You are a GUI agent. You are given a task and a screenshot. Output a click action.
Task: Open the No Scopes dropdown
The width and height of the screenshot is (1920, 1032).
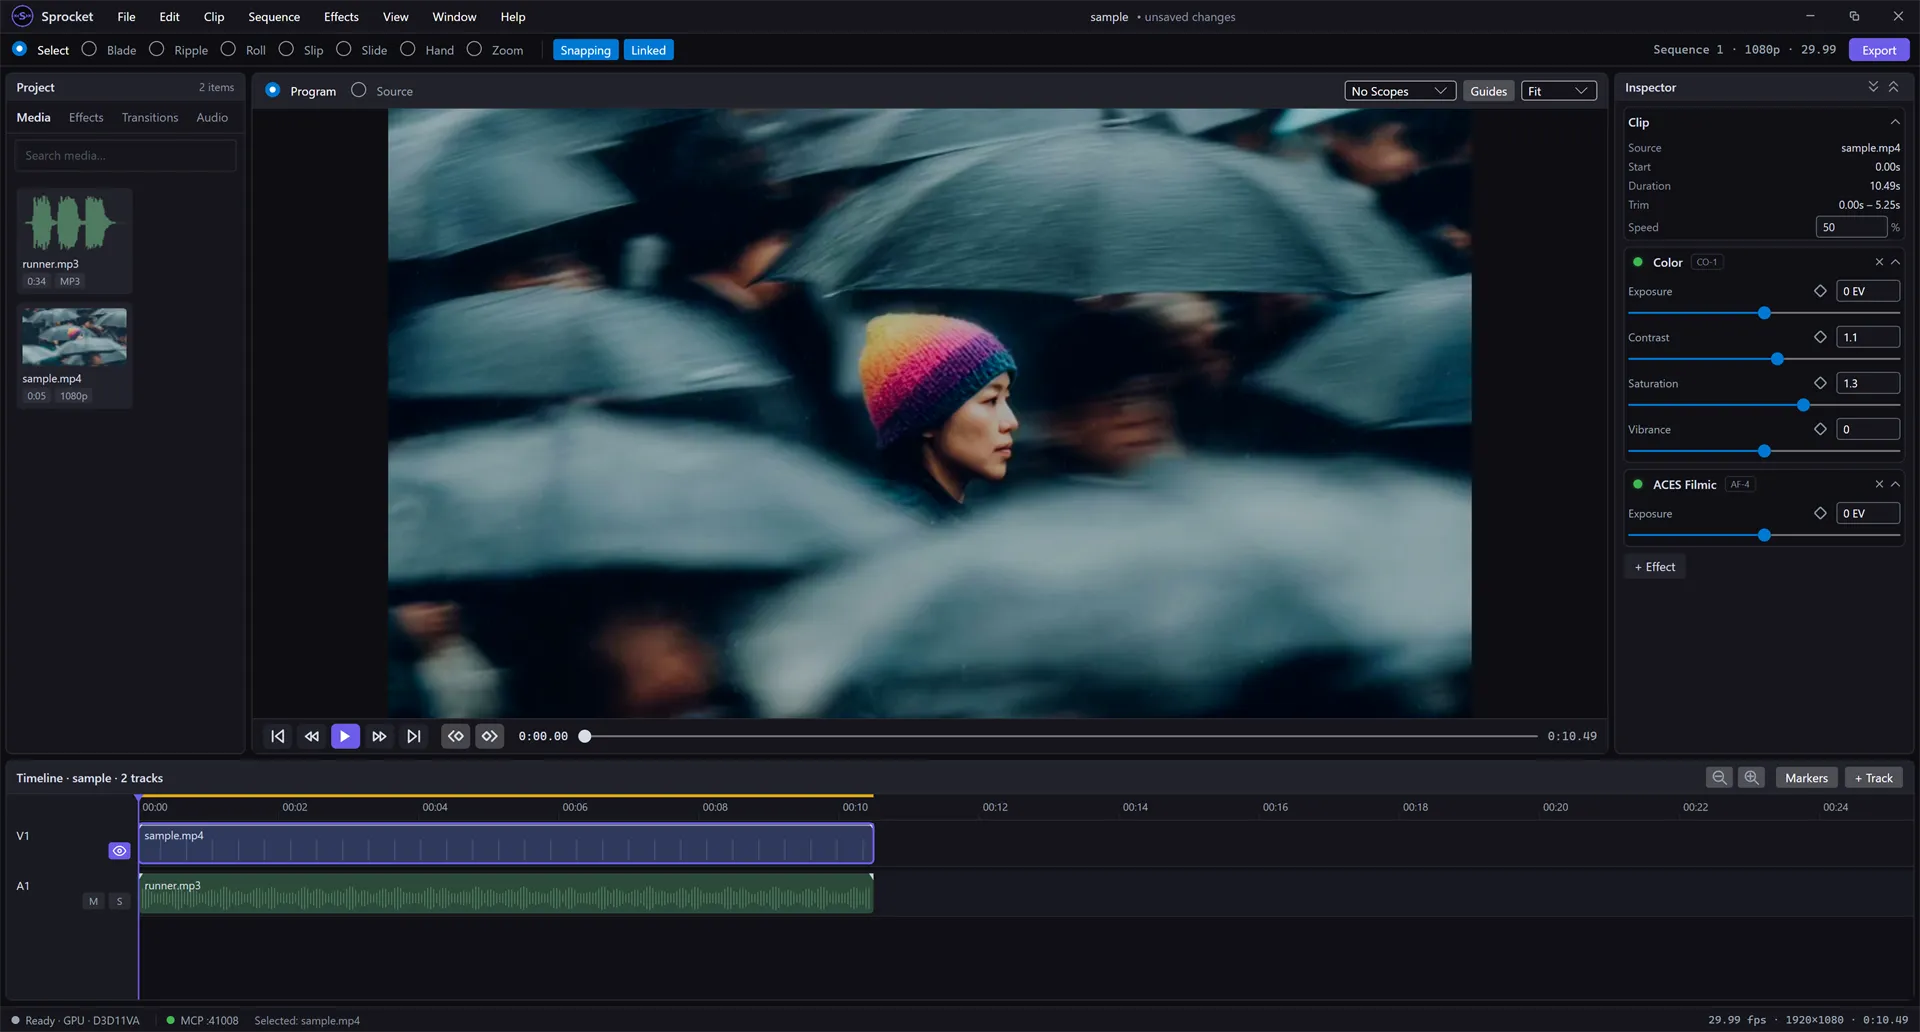tap(1400, 91)
